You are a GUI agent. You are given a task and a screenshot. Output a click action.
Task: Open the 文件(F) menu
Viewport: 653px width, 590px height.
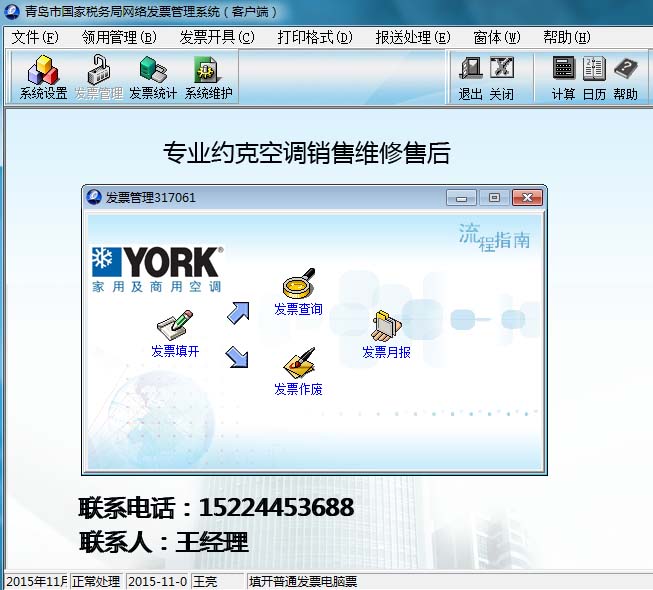coord(35,37)
